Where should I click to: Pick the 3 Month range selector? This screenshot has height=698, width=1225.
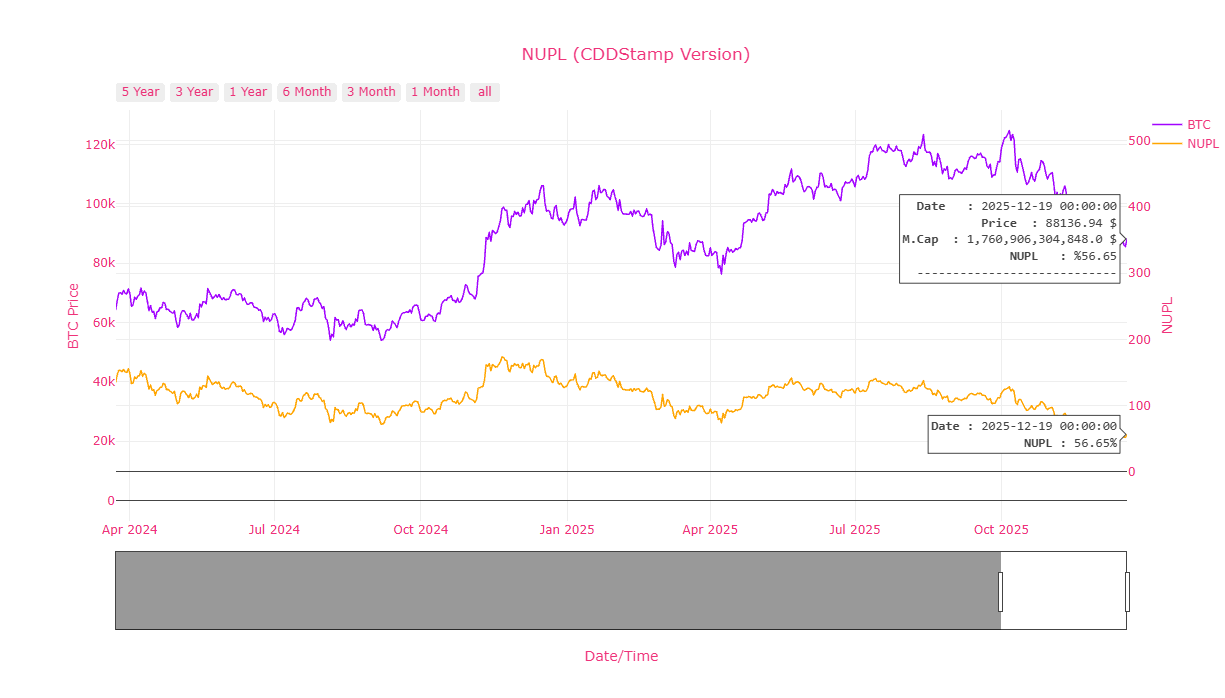(371, 92)
